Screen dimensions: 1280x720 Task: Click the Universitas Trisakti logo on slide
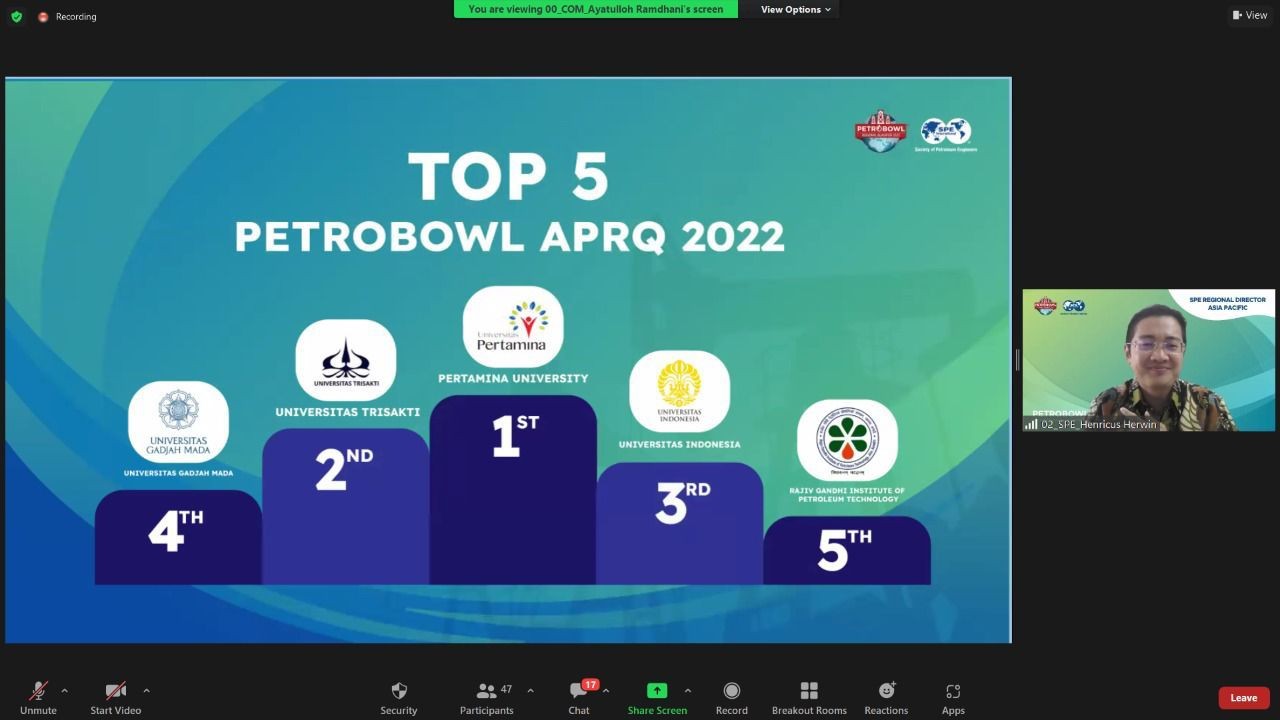tap(346, 360)
